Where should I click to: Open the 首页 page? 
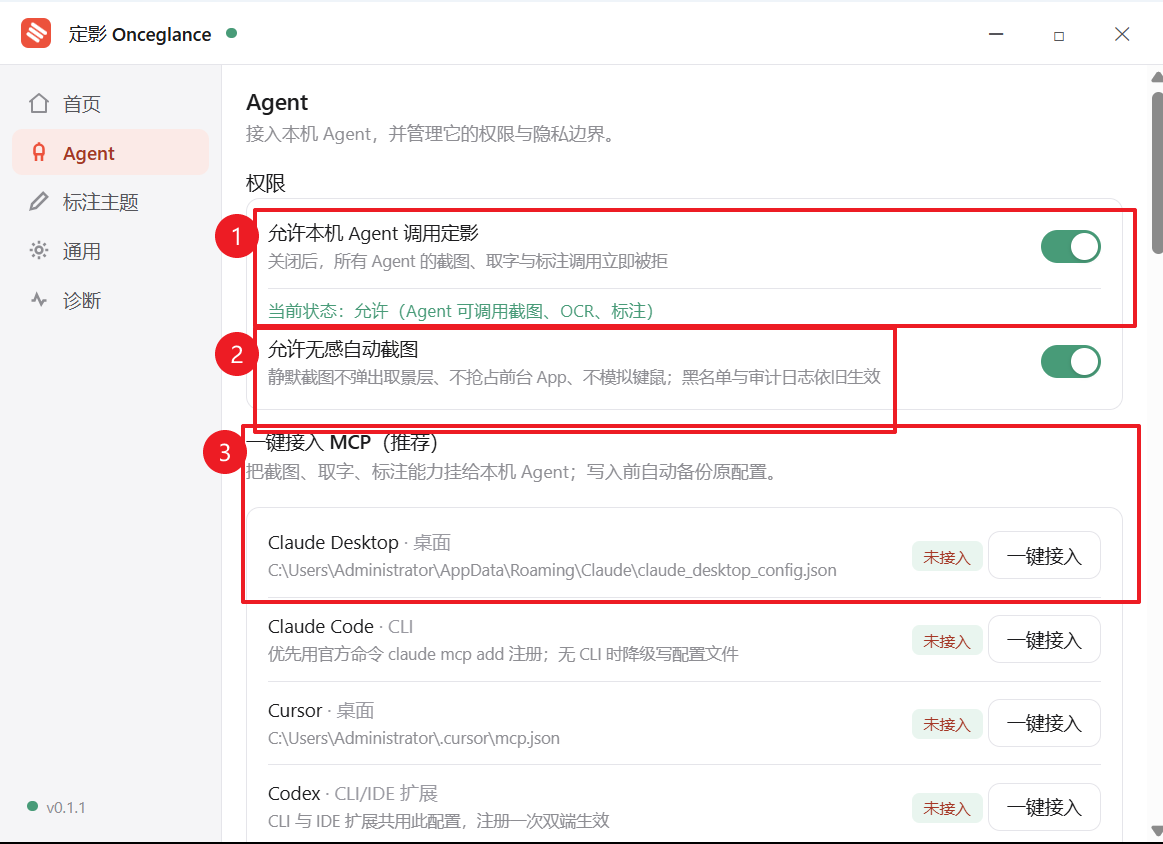(x=111, y=104)
